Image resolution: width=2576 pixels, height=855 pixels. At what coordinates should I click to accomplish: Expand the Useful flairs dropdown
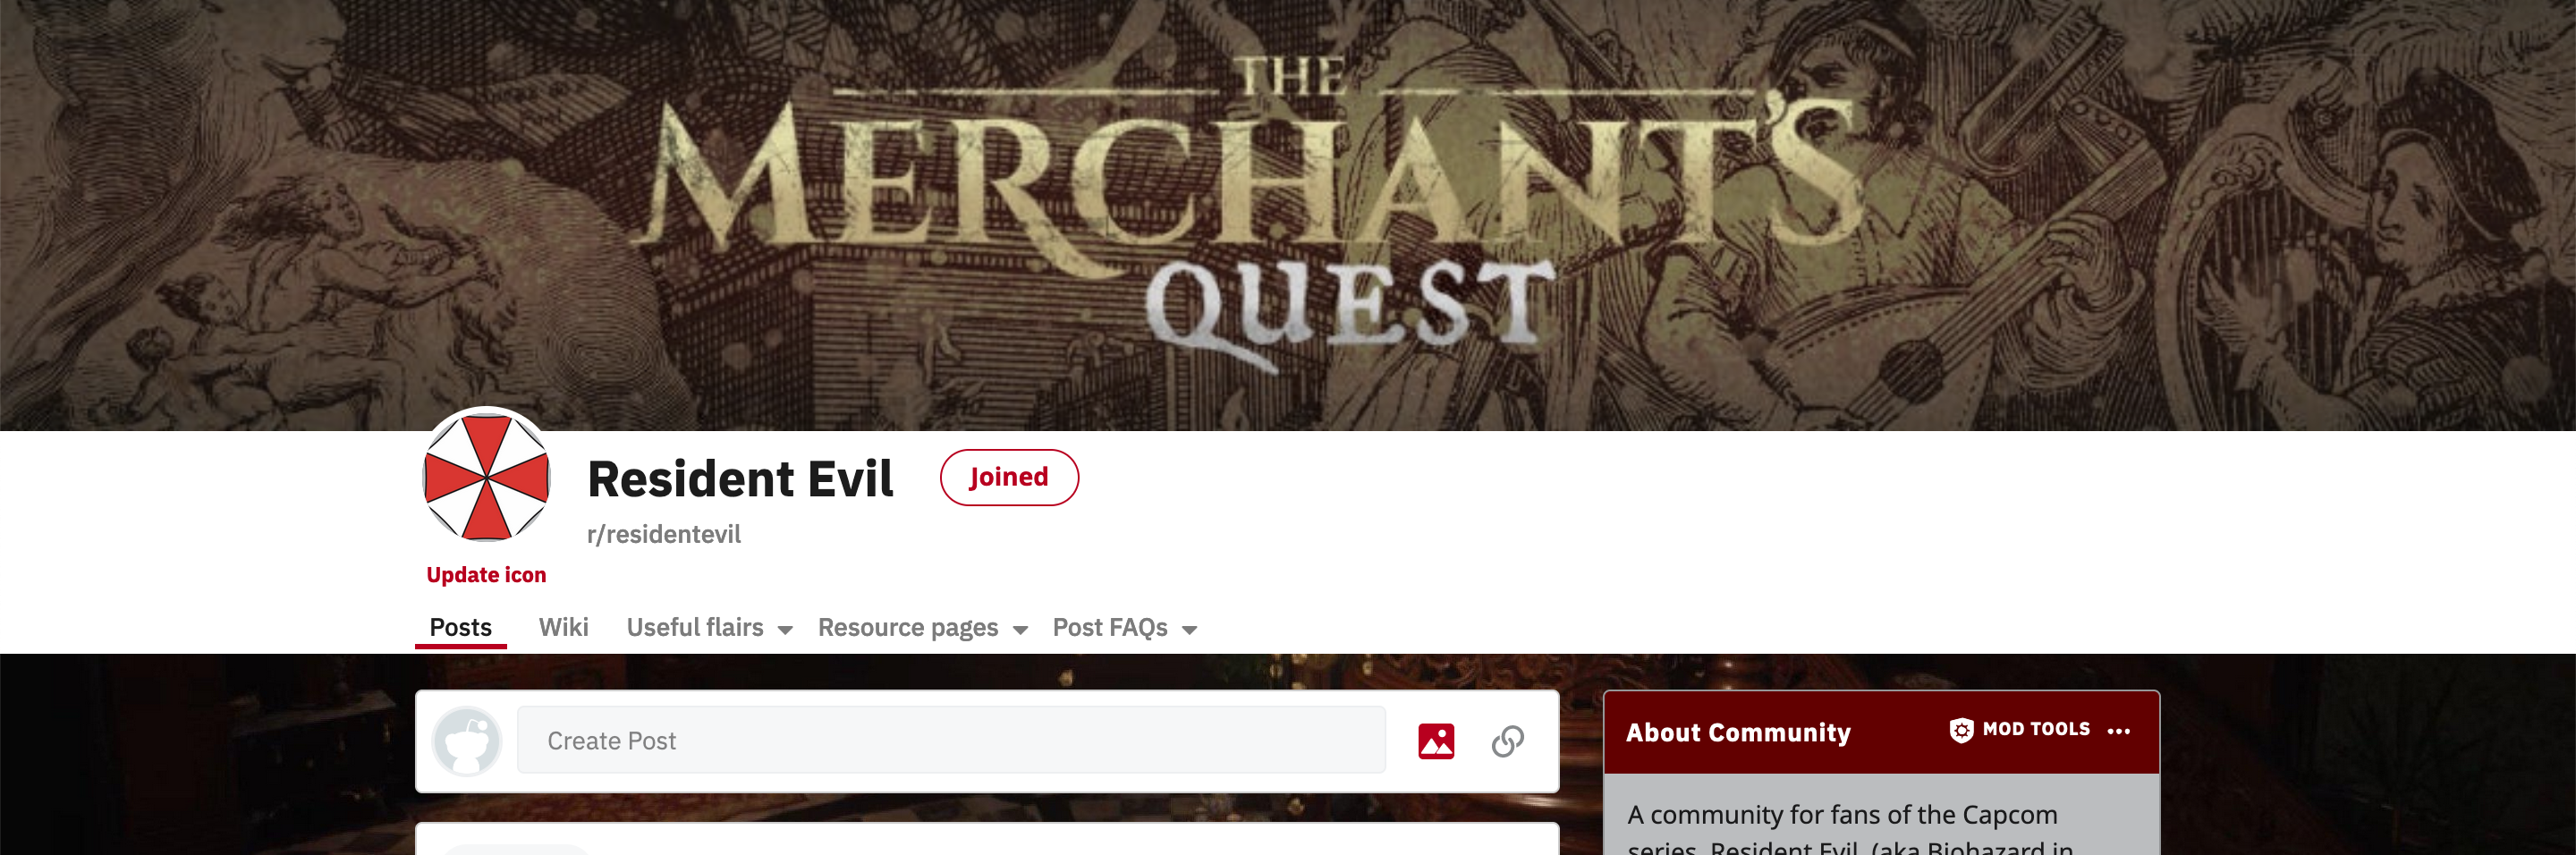click(709, 628)
